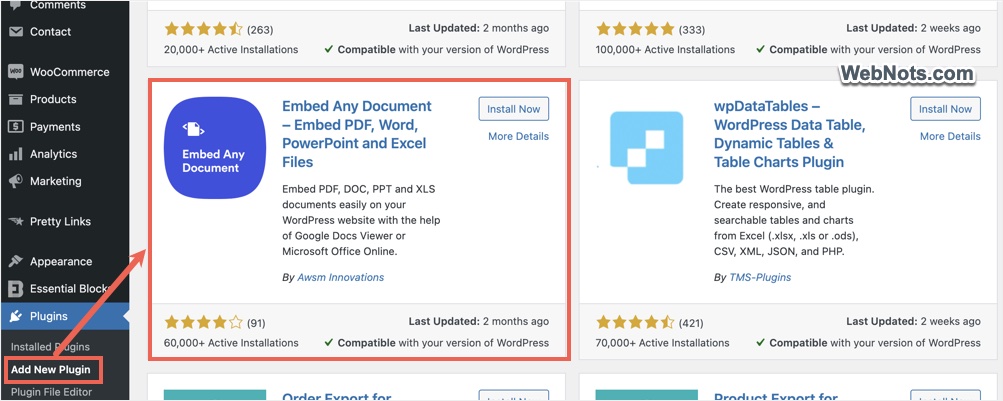Click the Pretty Links star icon
The image size is (1003, 401).
pos(16,221)
